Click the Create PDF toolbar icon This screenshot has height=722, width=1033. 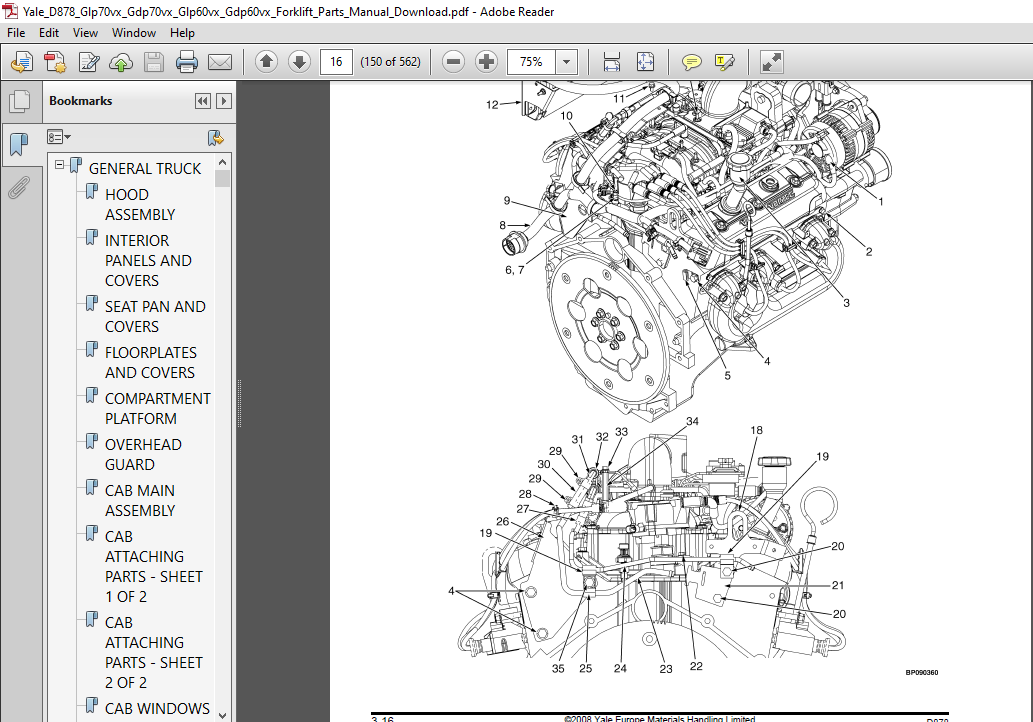pos(55,62)
